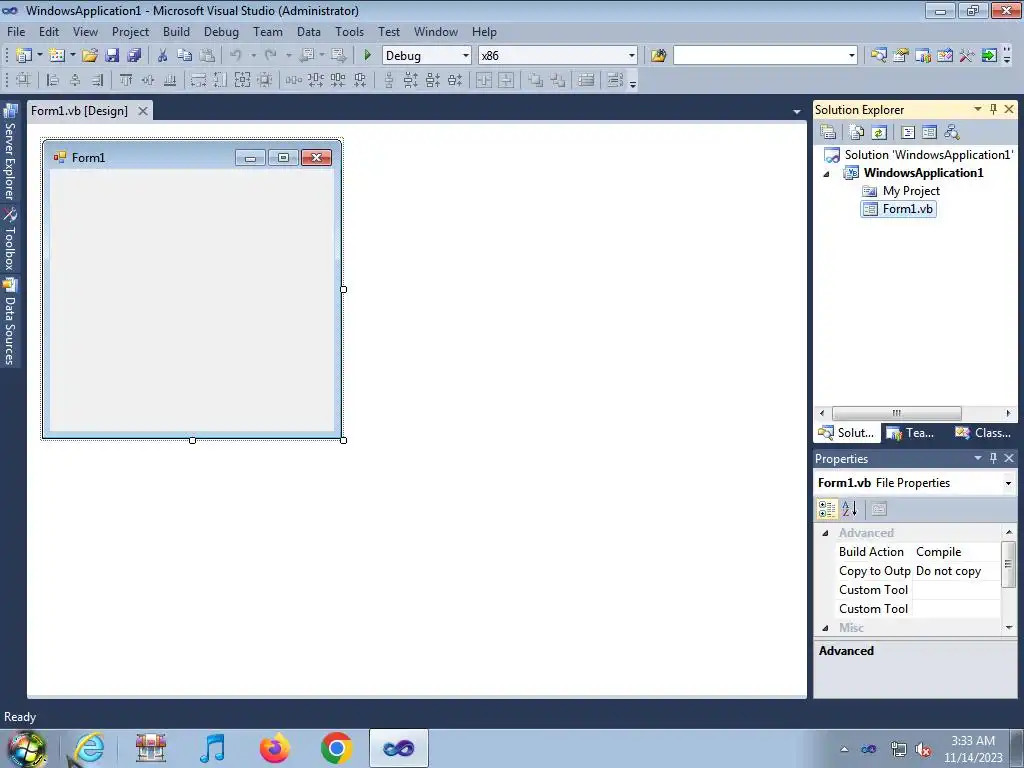Click Copy to Output 'Do not copy' value
Viewport: 1024px width, 768px height.
(x=957, y=571)
